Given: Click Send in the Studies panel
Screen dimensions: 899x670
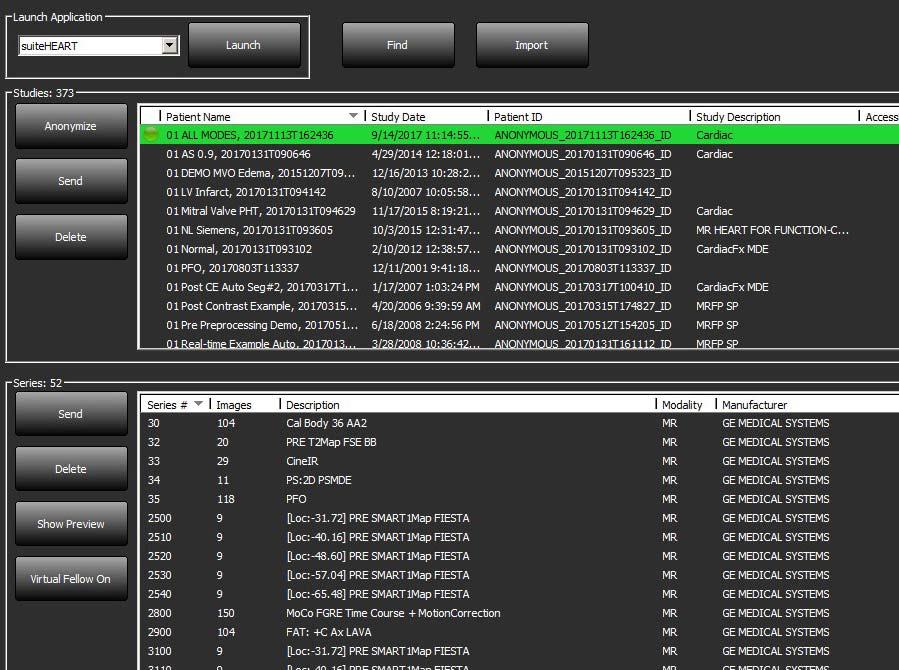Looking at the screenshot, I should [x=71, y=181].
